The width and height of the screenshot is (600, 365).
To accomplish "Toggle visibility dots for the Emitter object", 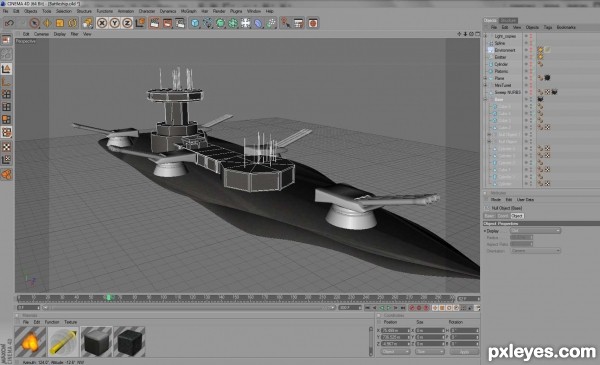I will click(x=531, y=57).
